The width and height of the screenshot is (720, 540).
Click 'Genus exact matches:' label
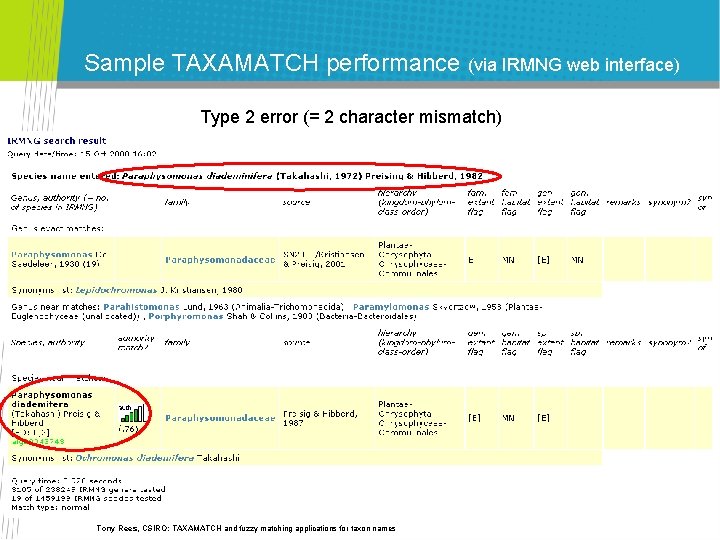57,228
